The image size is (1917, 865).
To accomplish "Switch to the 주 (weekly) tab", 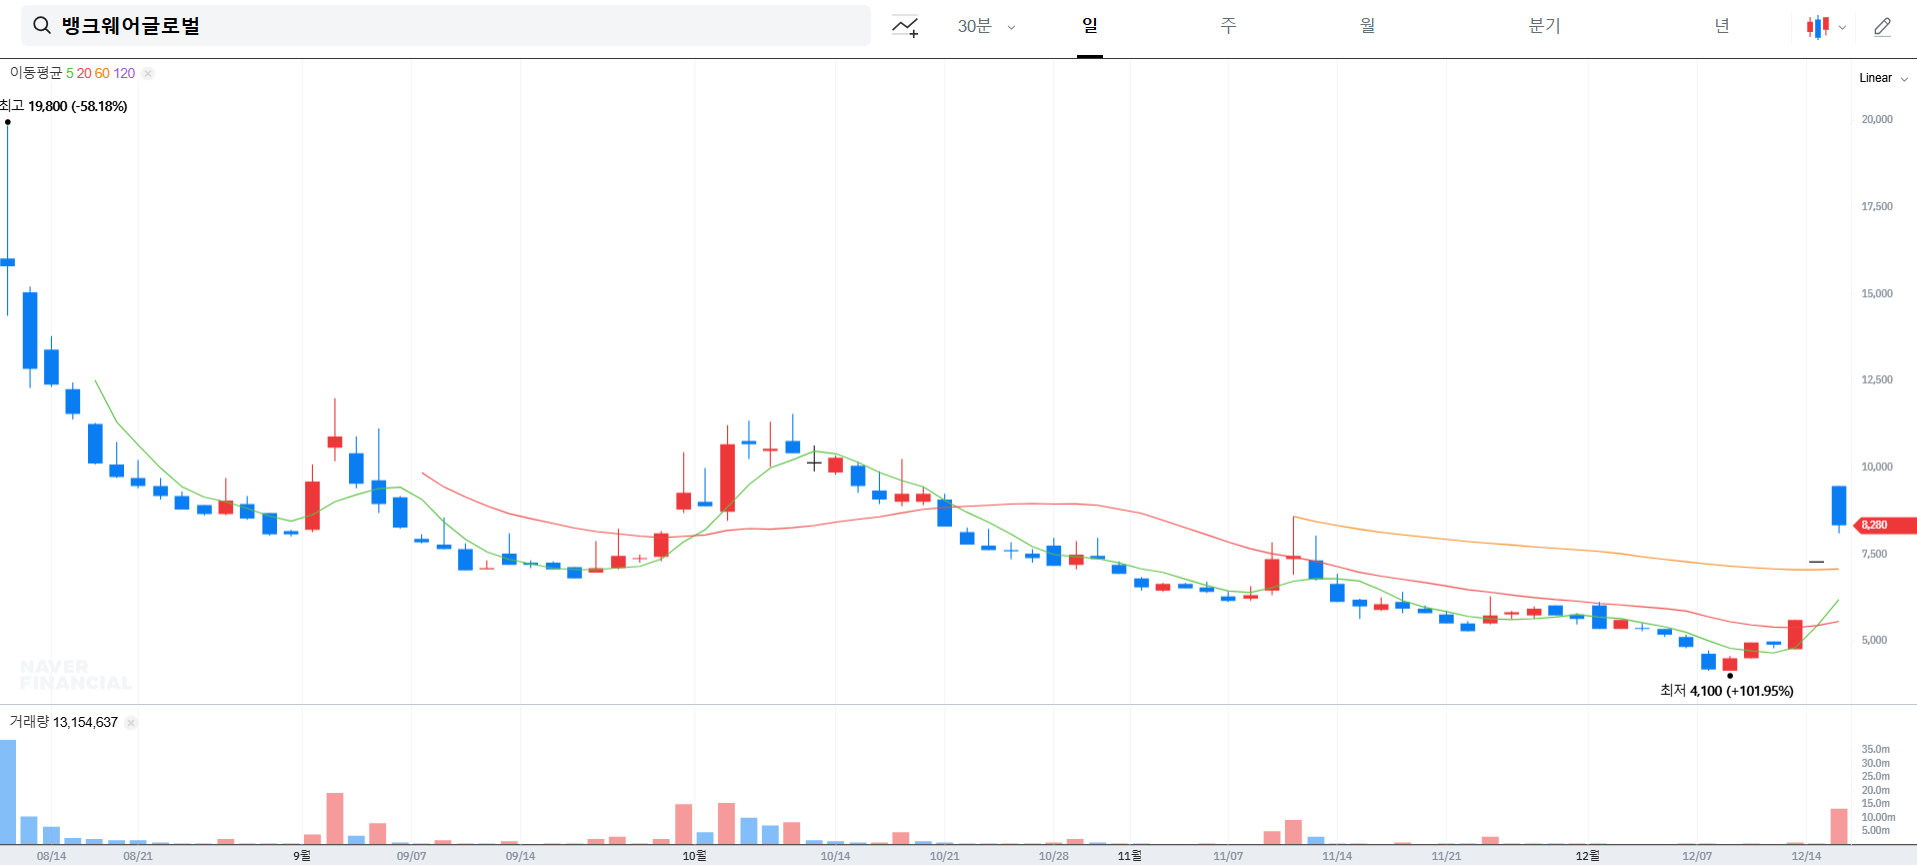I will coord(1228,26).
